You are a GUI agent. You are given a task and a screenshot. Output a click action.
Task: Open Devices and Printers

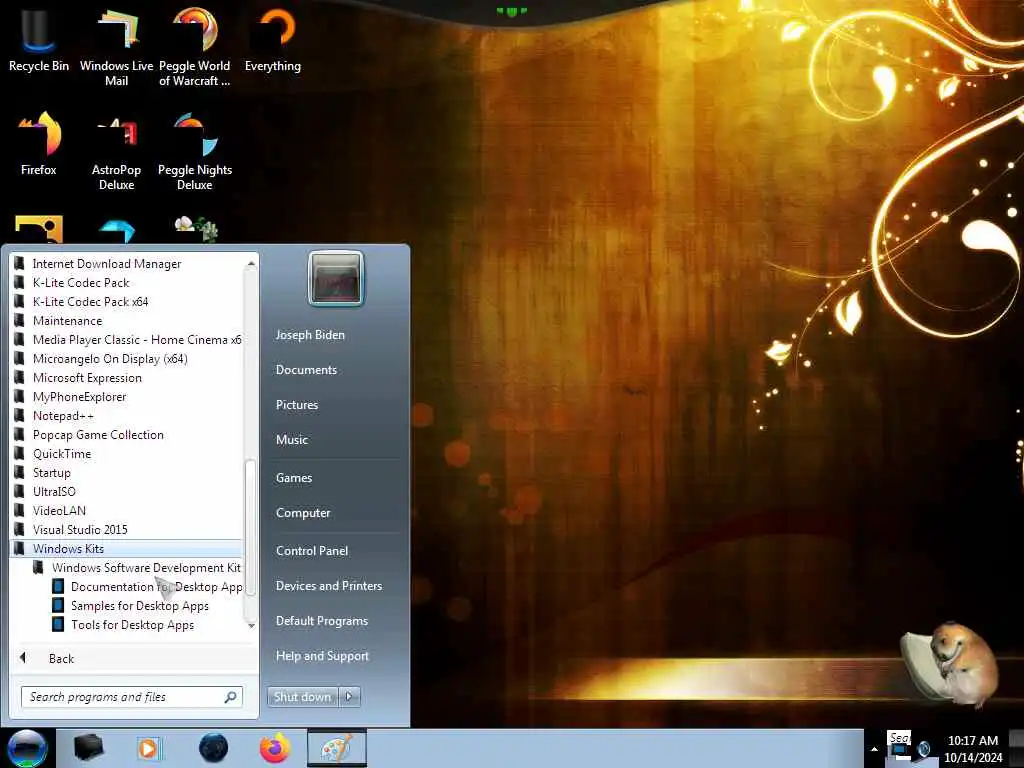(329, 586)
